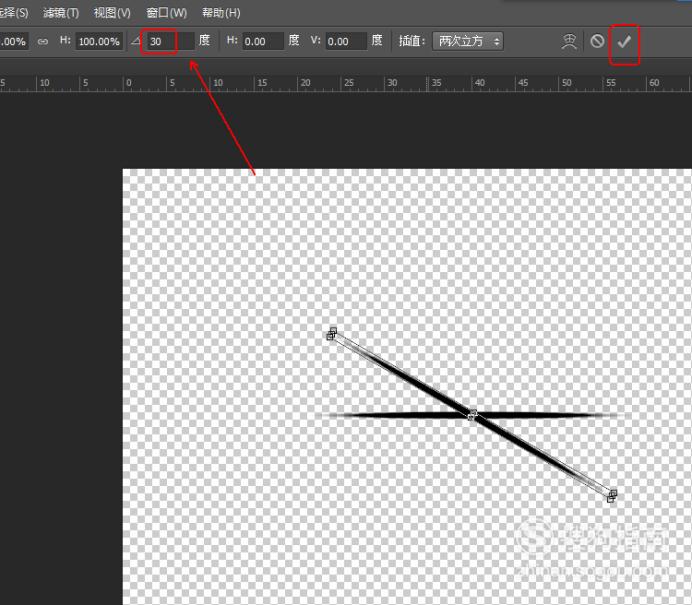Click the H: height label before 100.00%
The height and width of the screenshot is (605, 692).
pos(65,40)
